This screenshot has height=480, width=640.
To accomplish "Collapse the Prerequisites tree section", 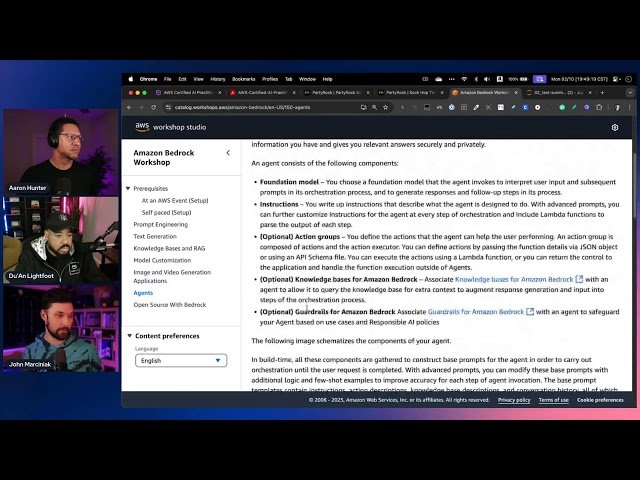I will click(128, 189).
